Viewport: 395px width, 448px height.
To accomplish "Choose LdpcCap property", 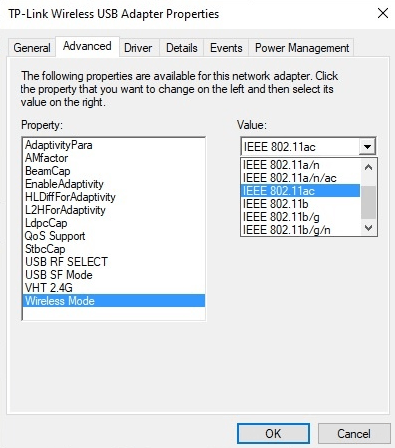I will pos(114,223).
